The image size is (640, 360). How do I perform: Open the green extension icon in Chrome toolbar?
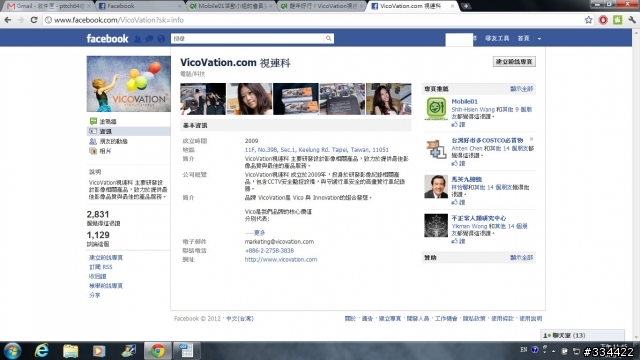(x=618, y=20)
